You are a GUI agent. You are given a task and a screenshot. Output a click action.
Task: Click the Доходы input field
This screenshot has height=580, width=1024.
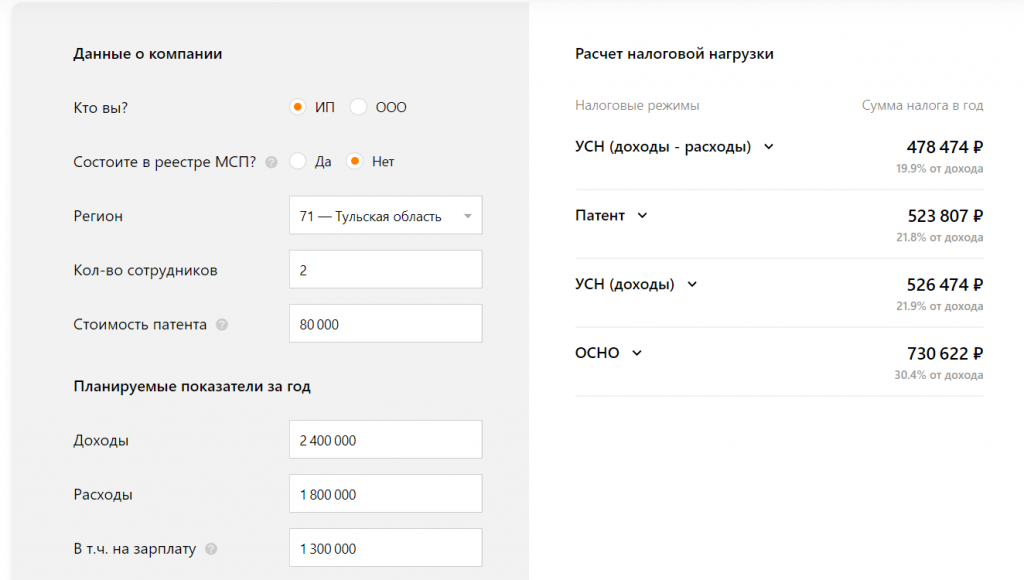(385, 441)
